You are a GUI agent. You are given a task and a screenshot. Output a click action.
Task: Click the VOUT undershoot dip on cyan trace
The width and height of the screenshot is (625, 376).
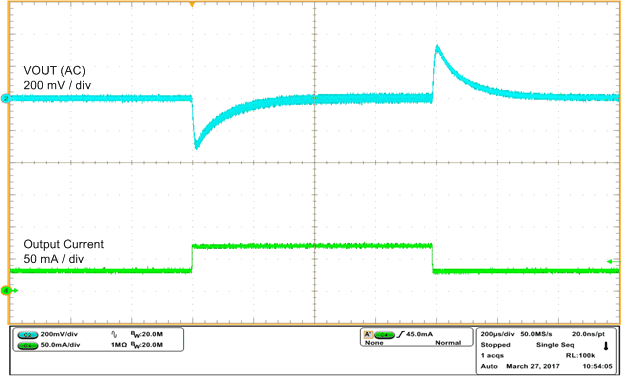click(x=197, y=146)
